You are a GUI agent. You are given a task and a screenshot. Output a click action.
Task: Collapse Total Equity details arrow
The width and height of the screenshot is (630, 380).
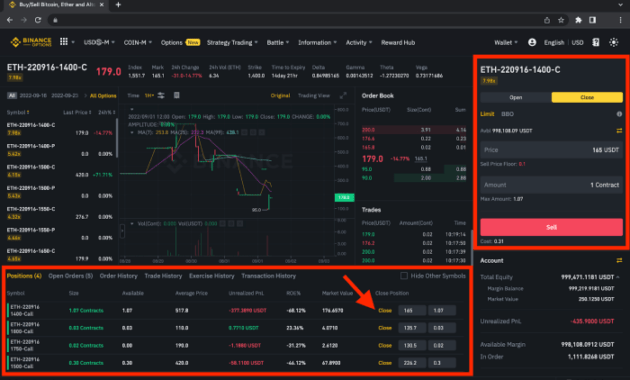(x=618, y=277)
